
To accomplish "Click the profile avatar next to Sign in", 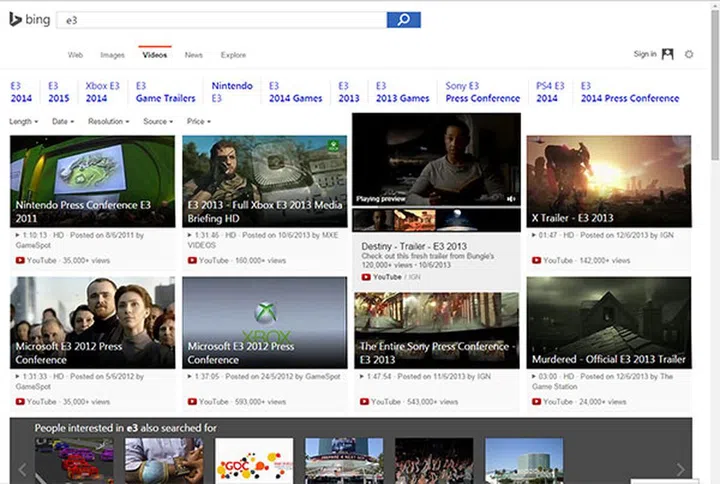I will [x=668, y=54].
